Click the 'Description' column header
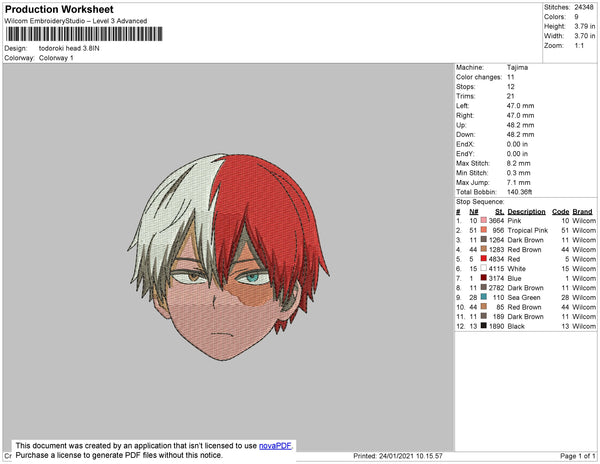600x464 pixels. pyautogui.click(x=527, y=212)
